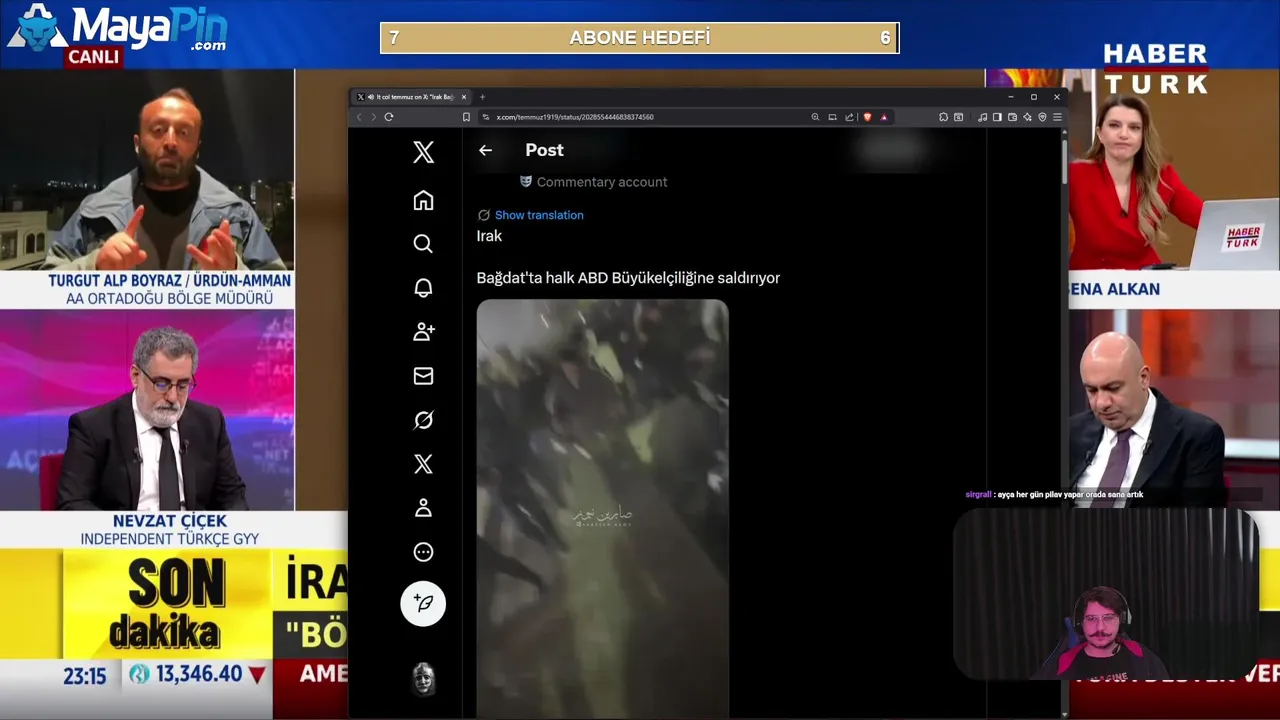
Task: Open the Brave VPN shield icon
Action: (1042, 117)
